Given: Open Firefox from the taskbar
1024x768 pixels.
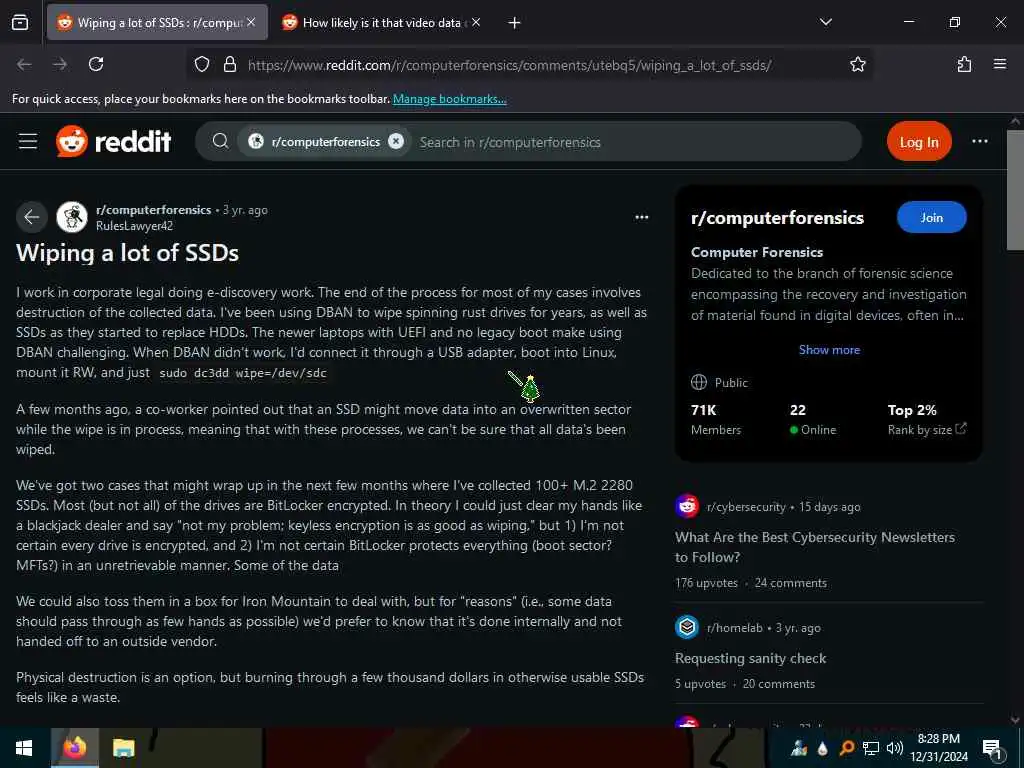Looking at the screenshot, I should 75,748.
